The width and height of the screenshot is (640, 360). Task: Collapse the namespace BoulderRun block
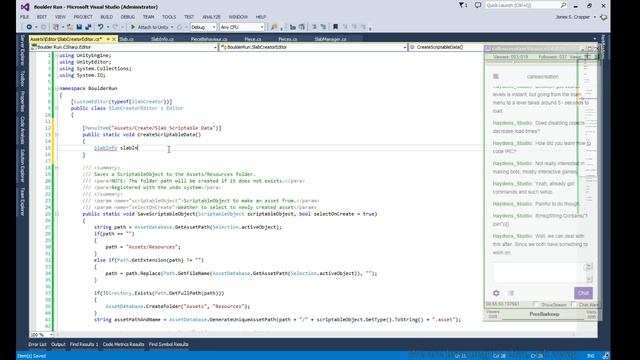57,88
